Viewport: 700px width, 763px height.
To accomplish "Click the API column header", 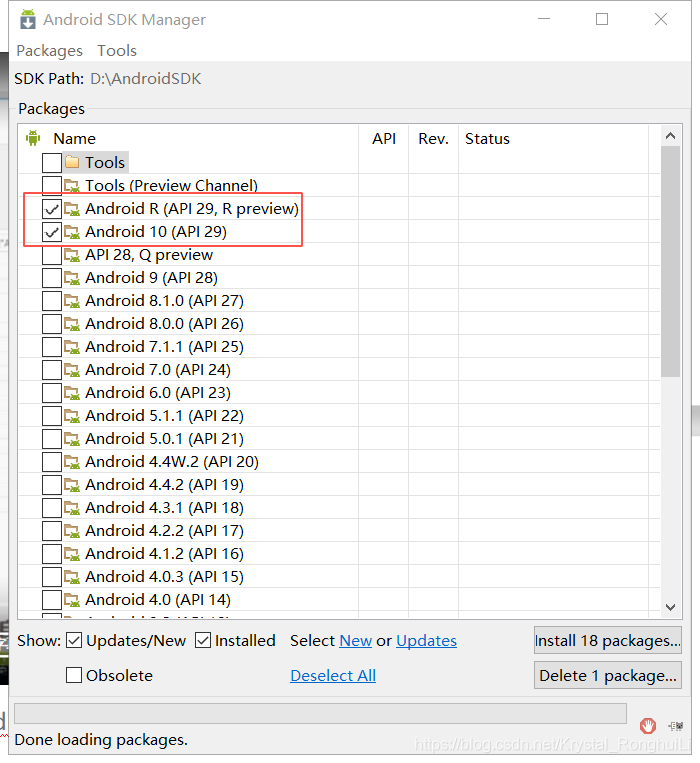I will pos(384,139).
